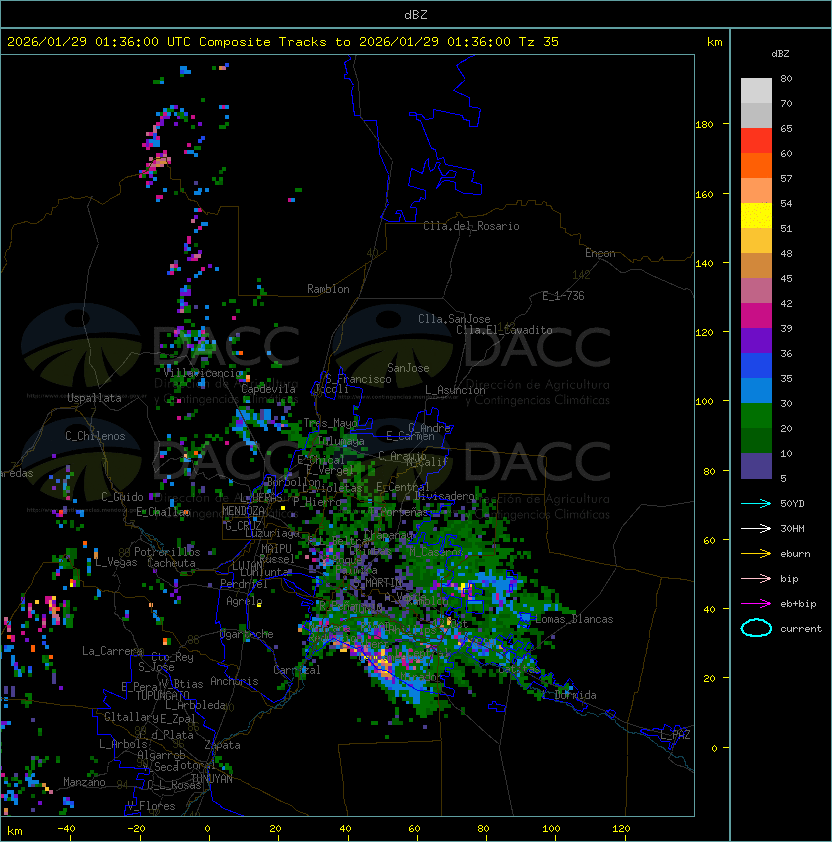The image size is (832, 842).
Task: Pick the indigo swatch between 10 and 5
Action: [756, 466]
